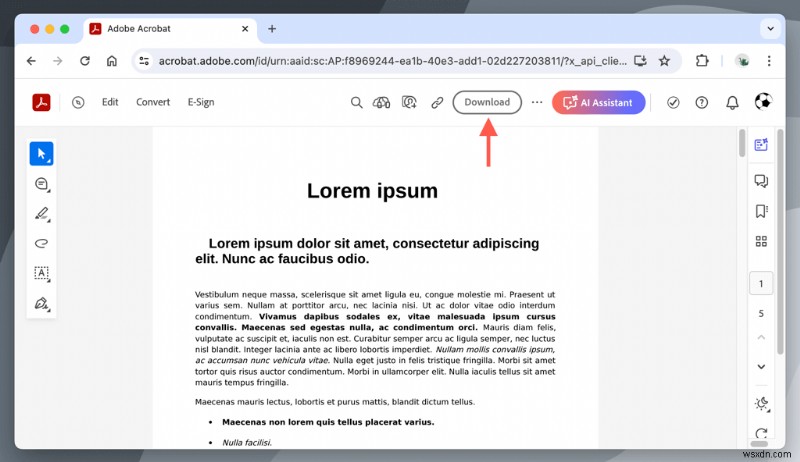This screenshot has width=800, height=462.
Task: Open the Adobe Acrobat home logo
Action: click(41, 102)
